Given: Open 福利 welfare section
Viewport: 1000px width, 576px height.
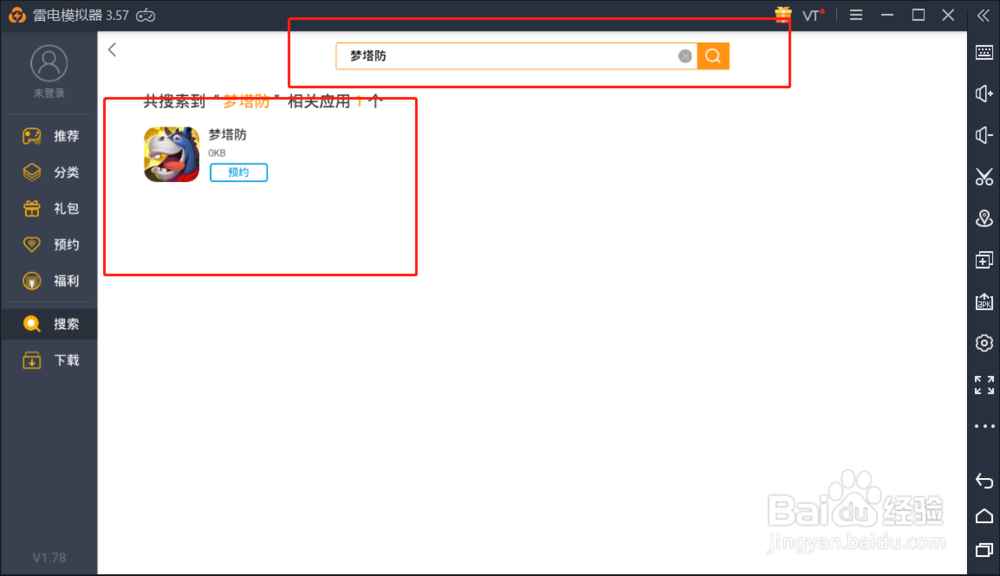Looking at the screenshot, I should pos(50,281).
